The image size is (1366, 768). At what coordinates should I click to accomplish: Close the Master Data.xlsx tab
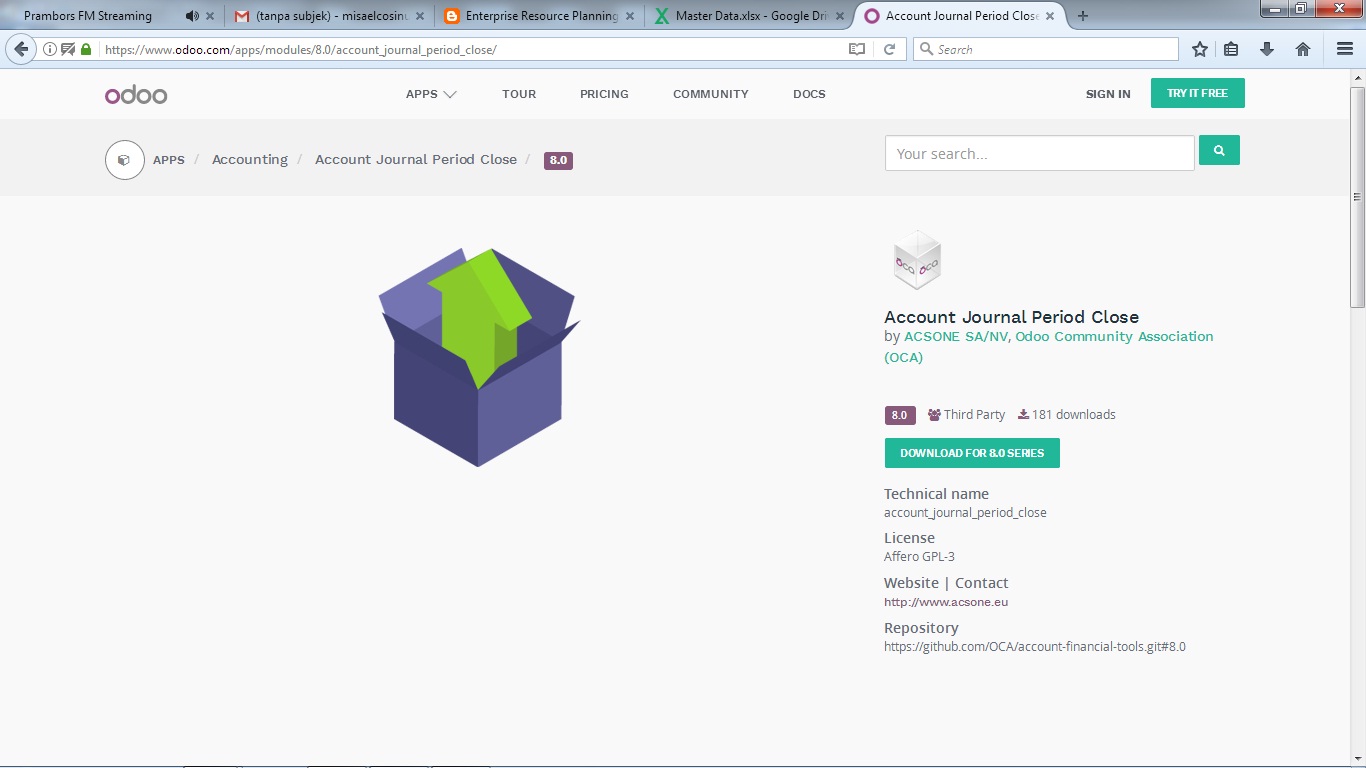(840, 16)
